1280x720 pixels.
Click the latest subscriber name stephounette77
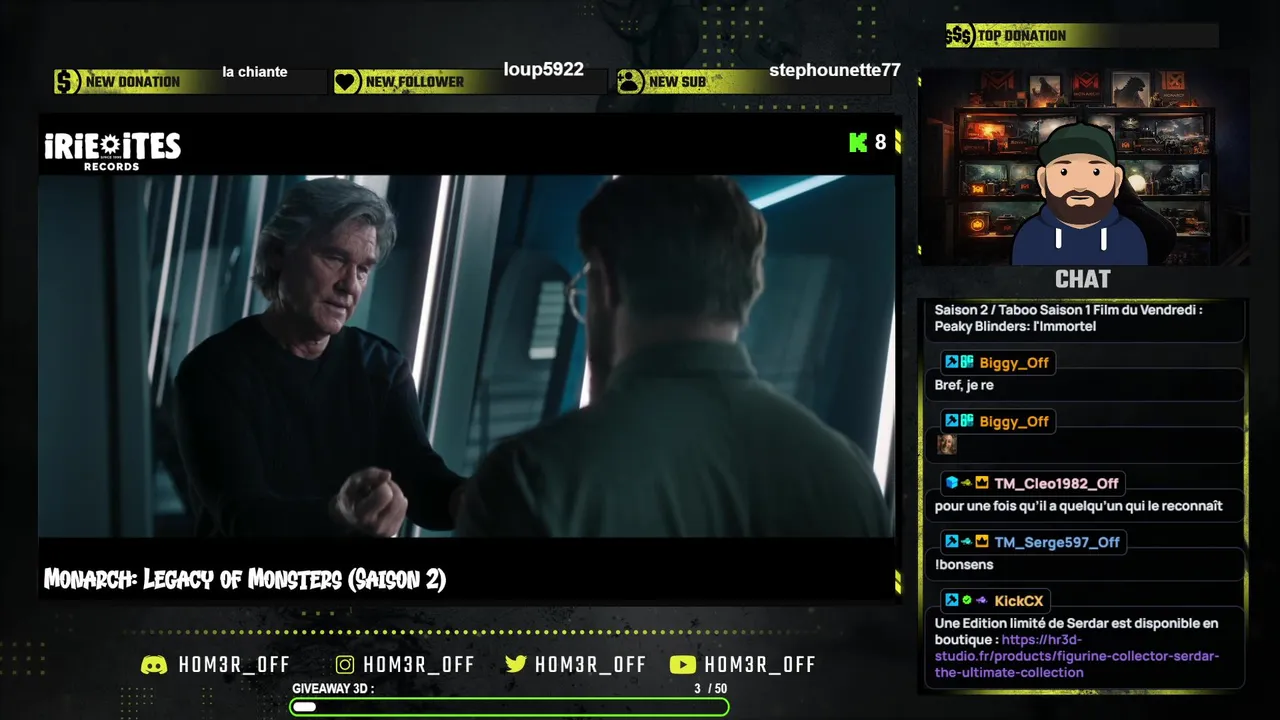click(x=835, y=70)
